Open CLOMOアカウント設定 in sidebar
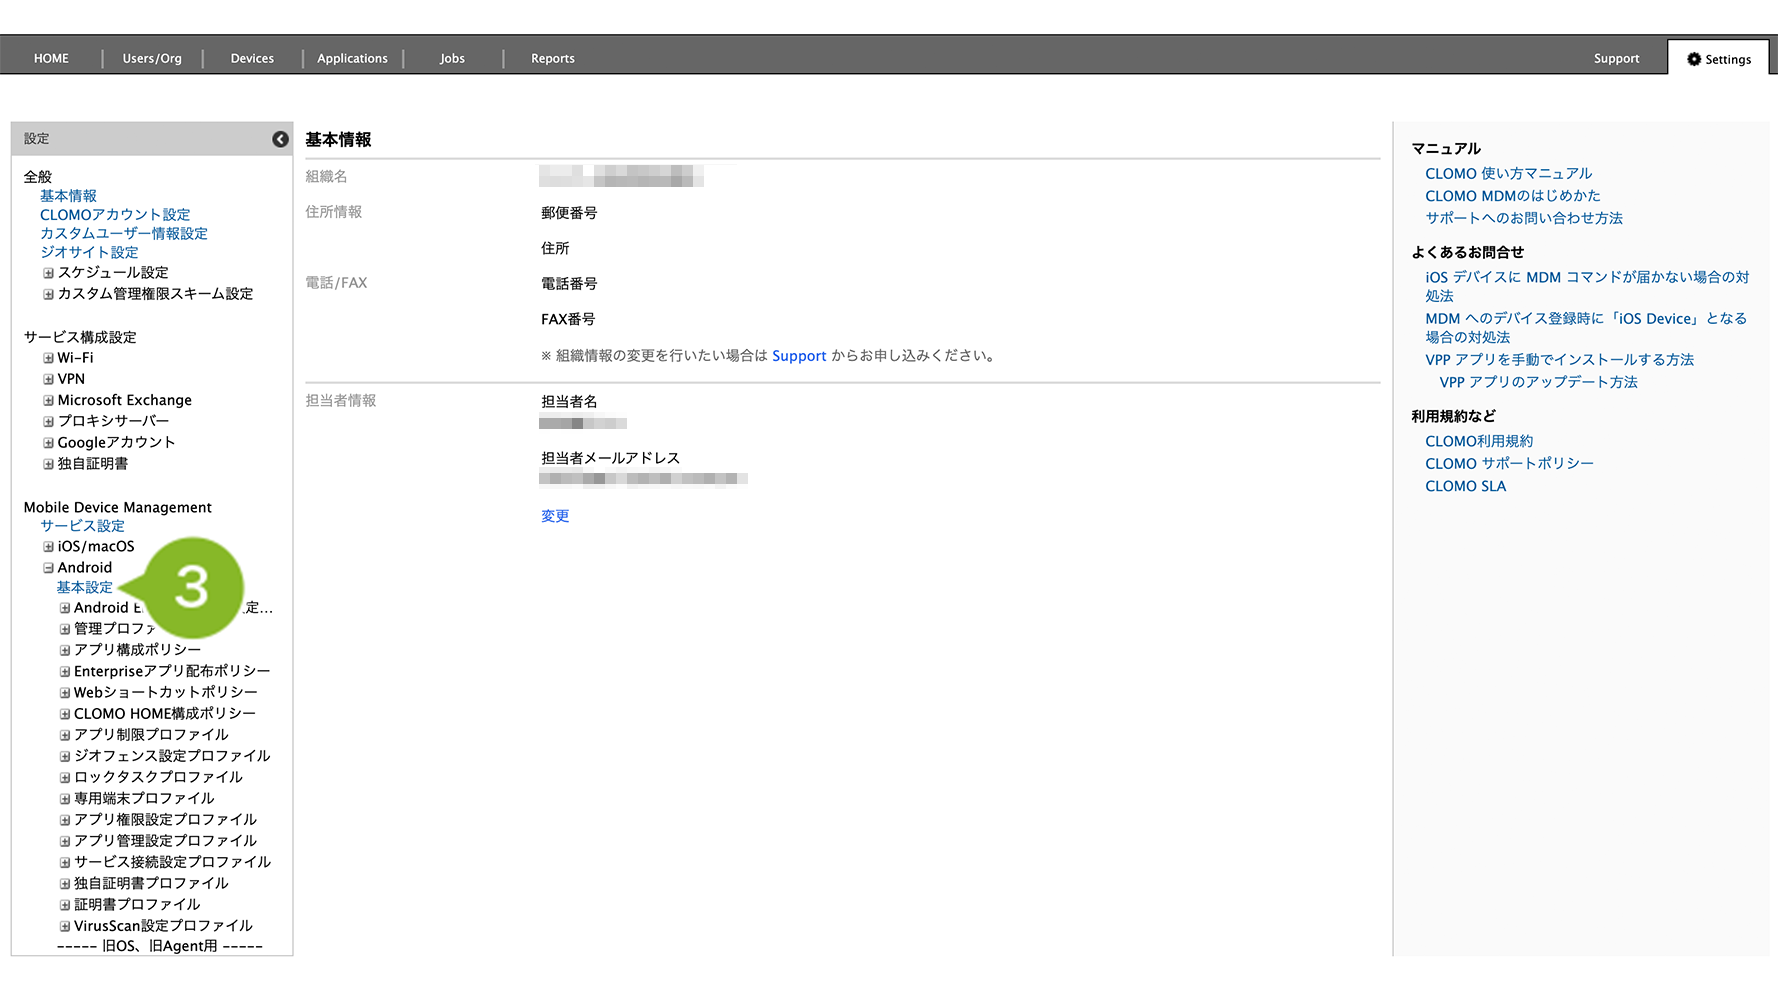Screen dimensions: 1778x1000 point(115,215)
